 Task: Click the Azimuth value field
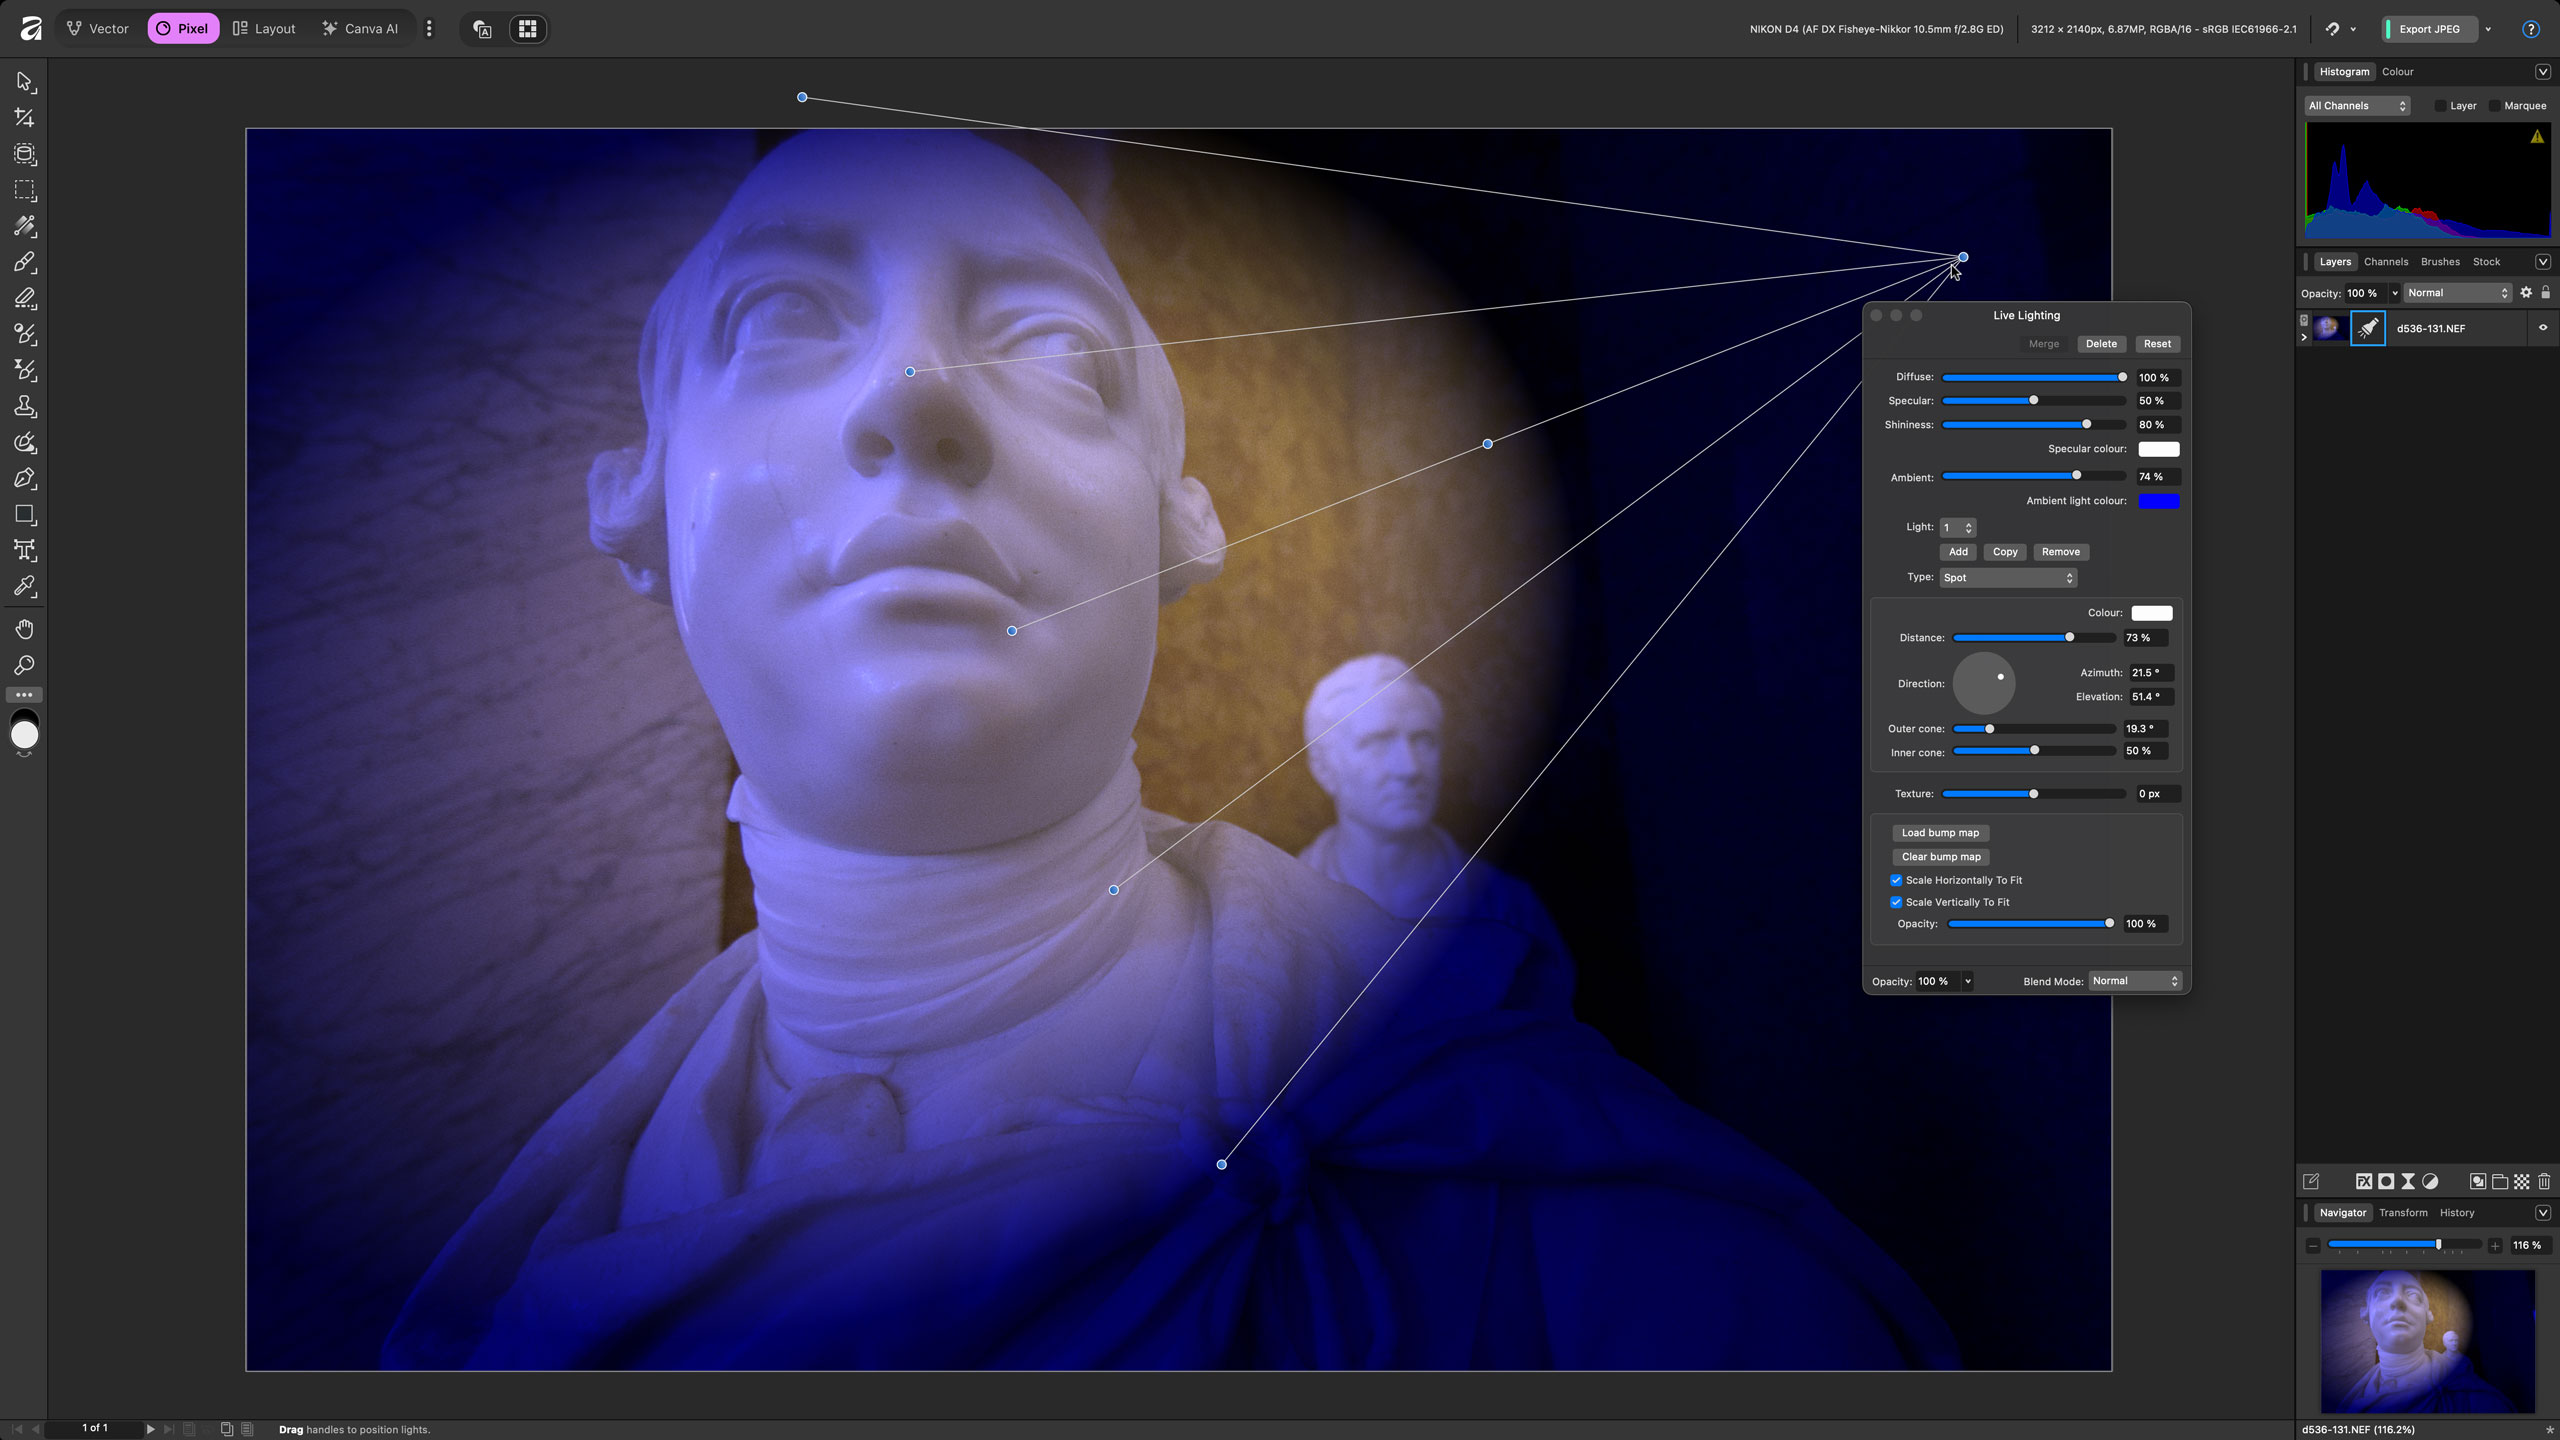[x=2150, y=673]
